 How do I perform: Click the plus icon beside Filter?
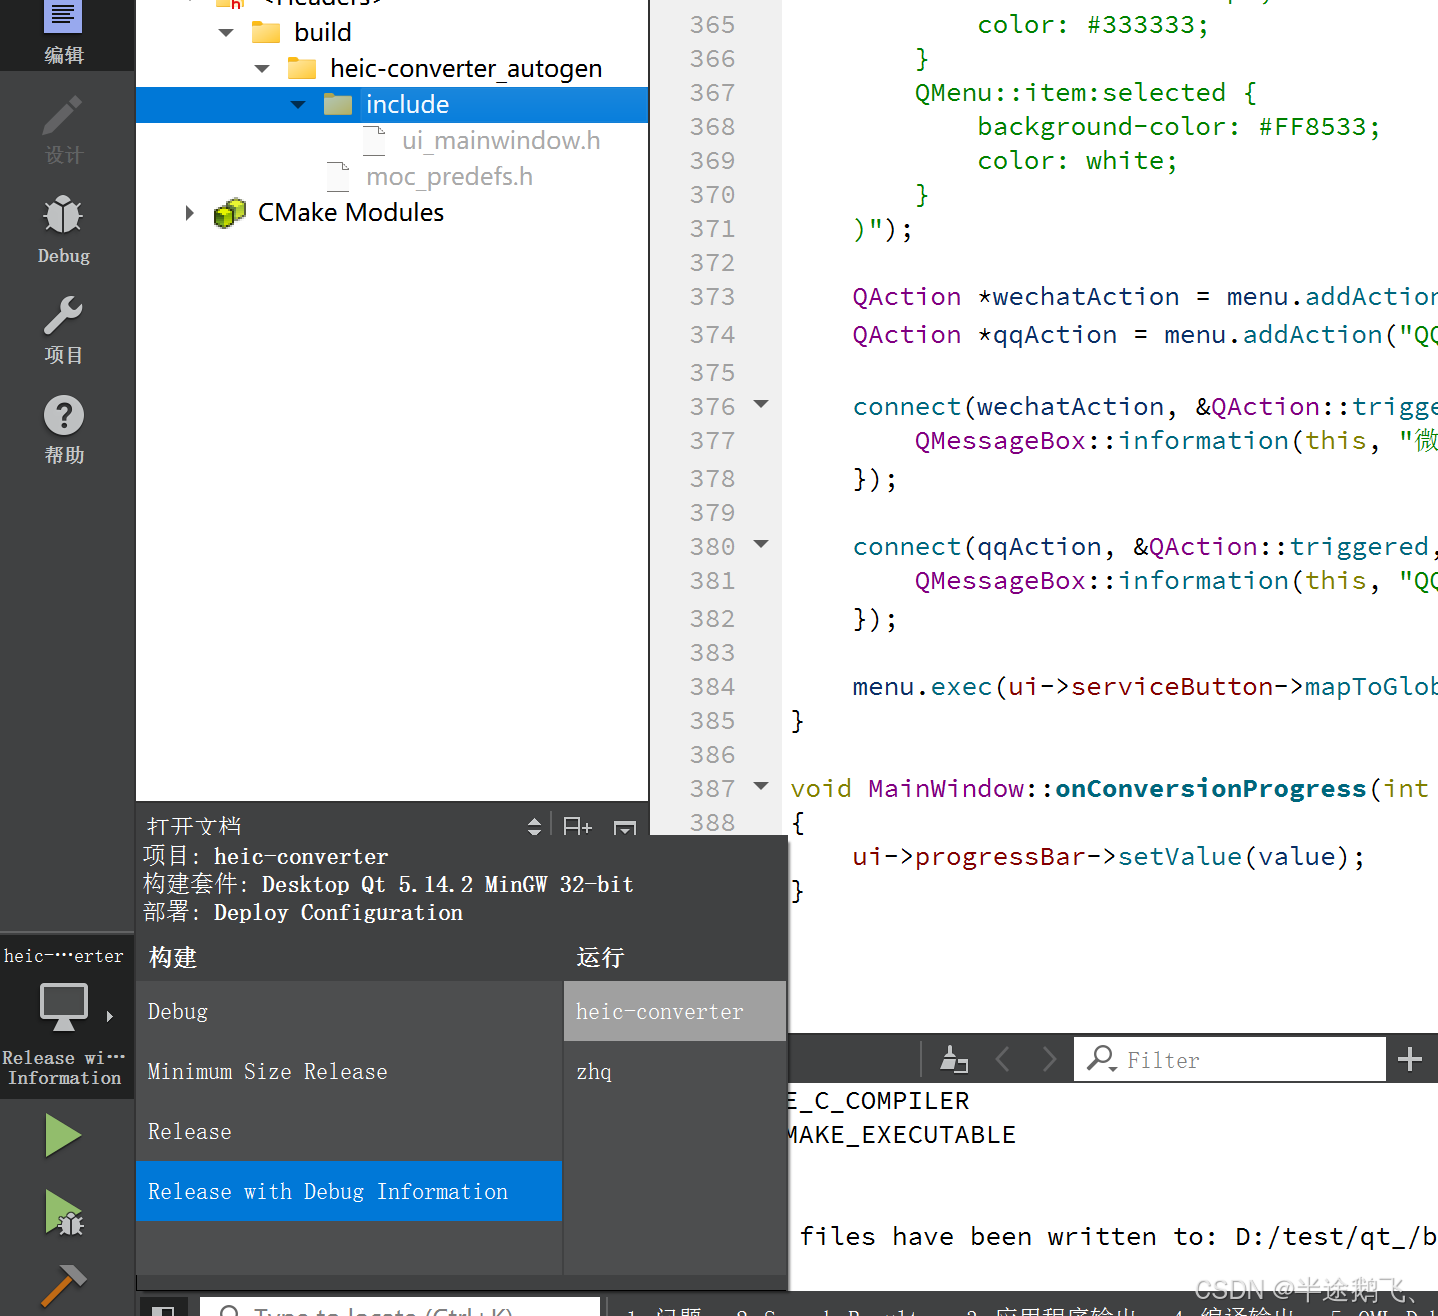pos(1410,1059)
